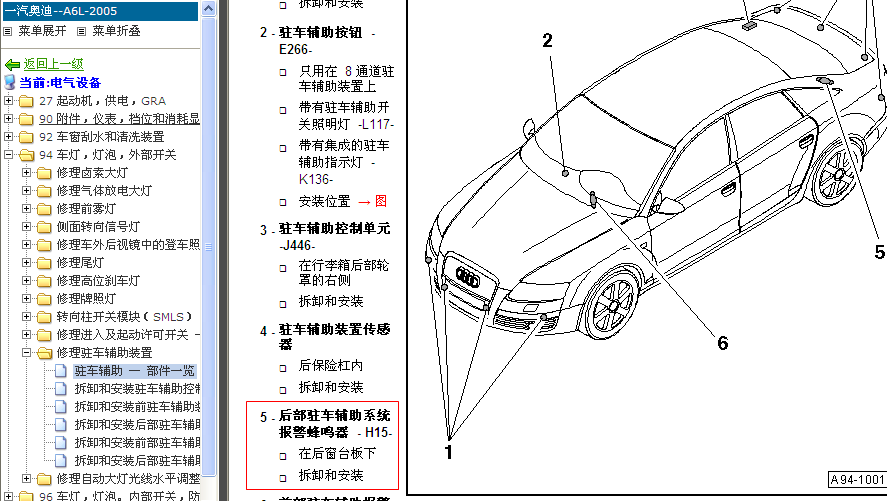Click the 驻车辅助控制单元 -J446- heading
The image size is (887, 501).
(334, 236)
